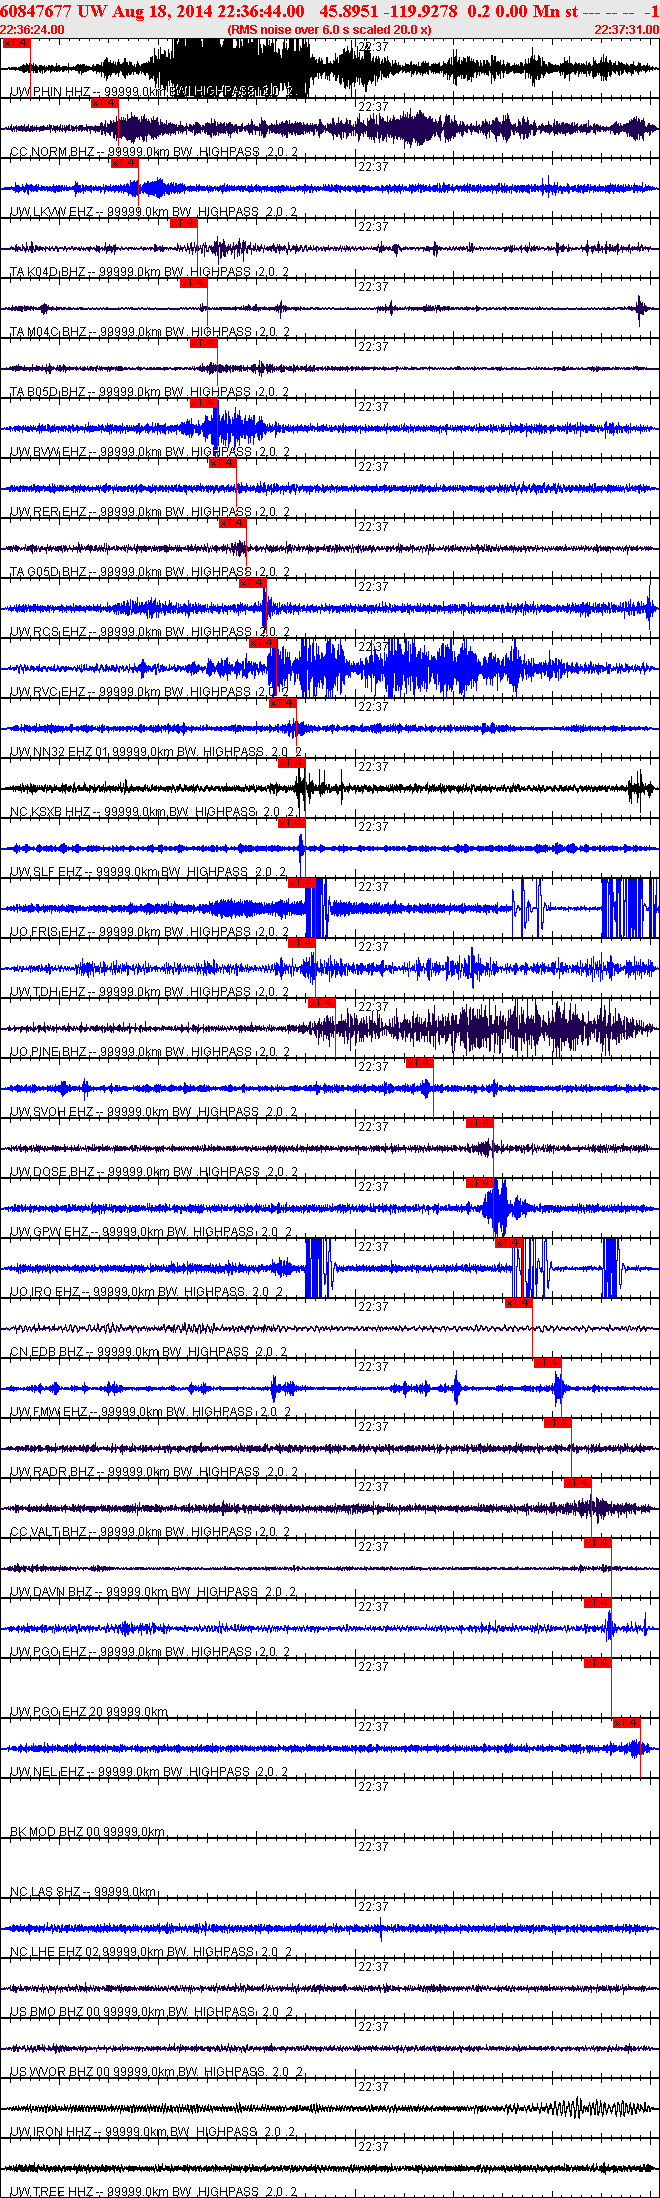Select the UO.IRO EHZ station label

tap(146, 1292)
